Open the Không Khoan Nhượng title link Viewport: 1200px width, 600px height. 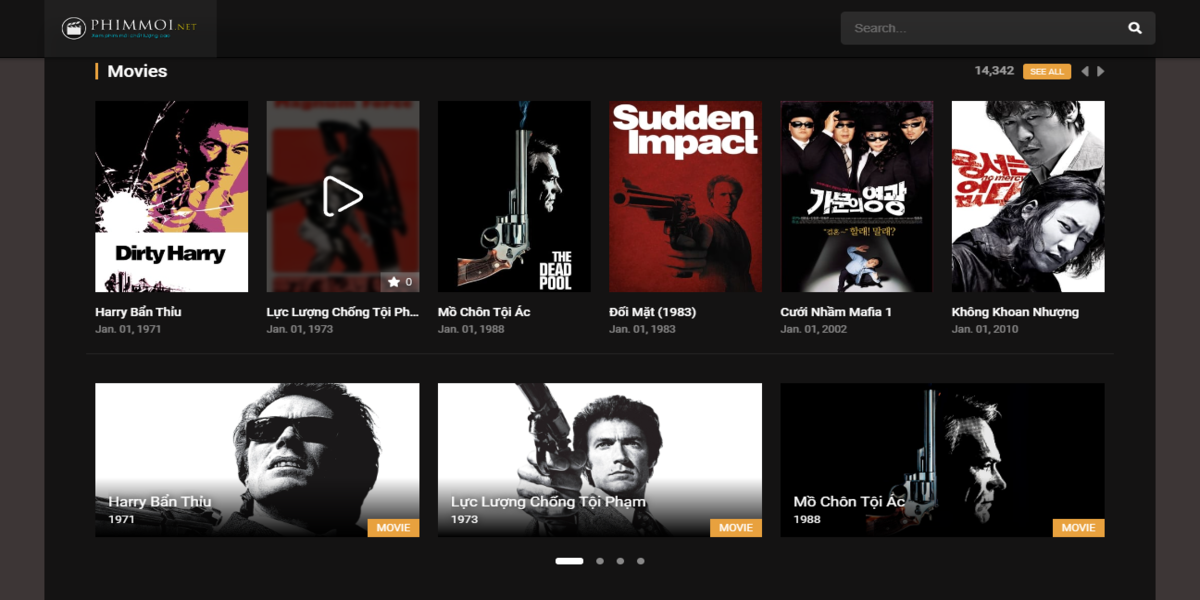tap(1015, 312)
